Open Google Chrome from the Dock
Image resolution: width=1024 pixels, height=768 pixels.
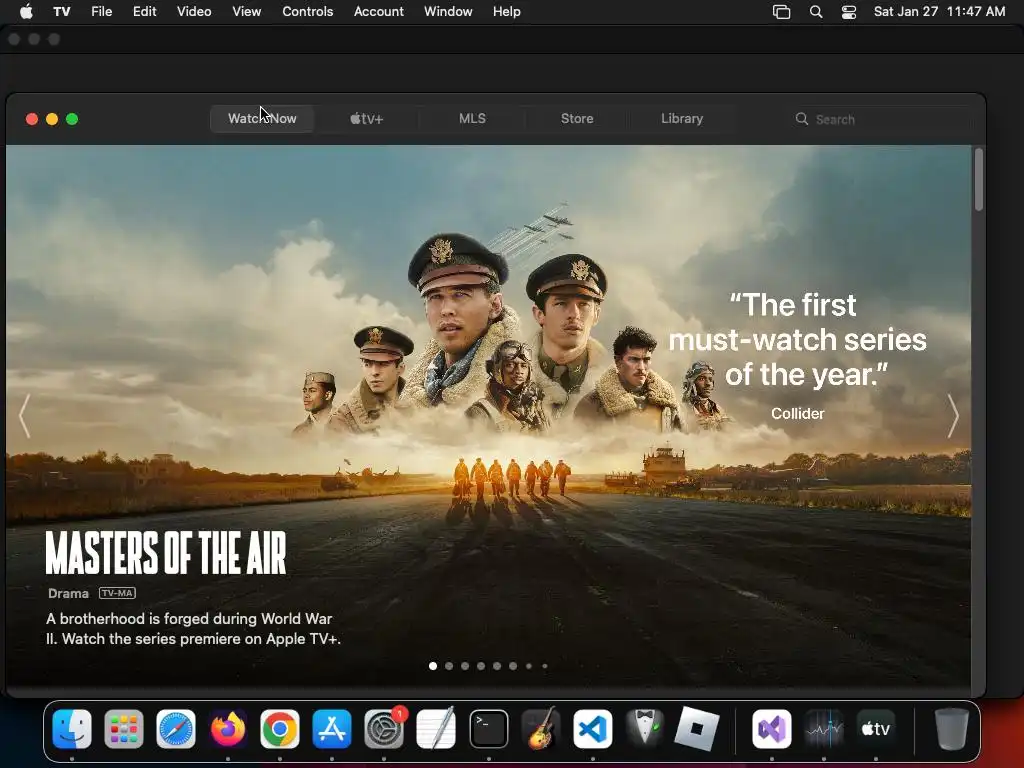280,729
